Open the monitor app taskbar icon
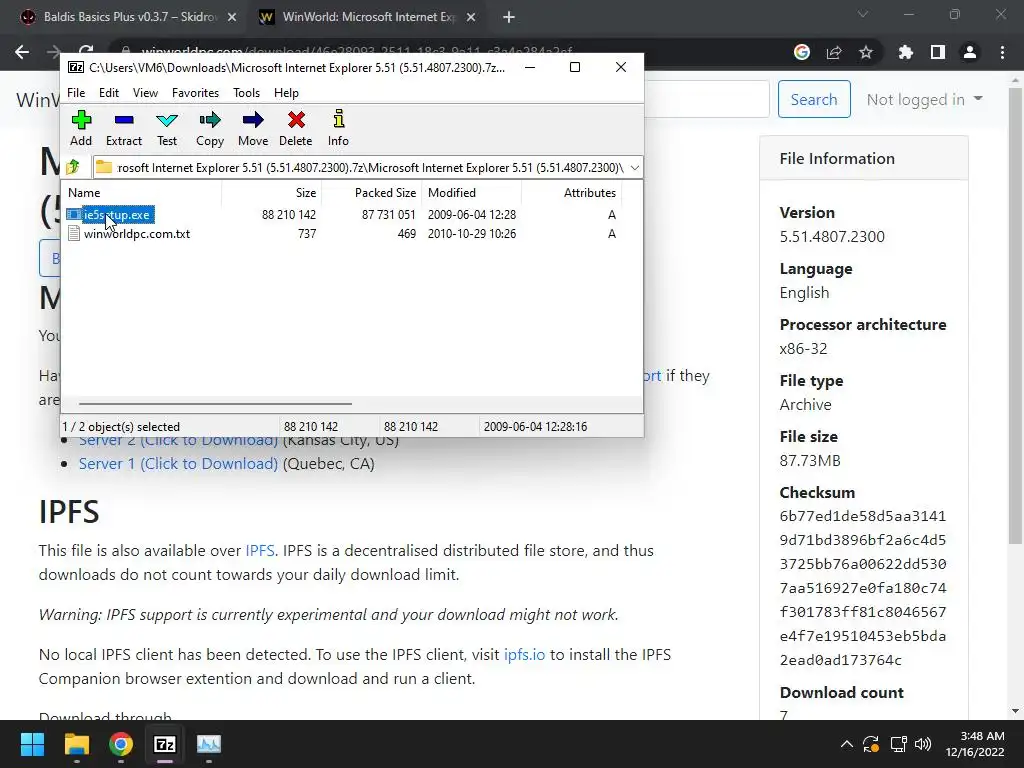Viewport: 1024px width, 768px height. [x=209, y=744]
